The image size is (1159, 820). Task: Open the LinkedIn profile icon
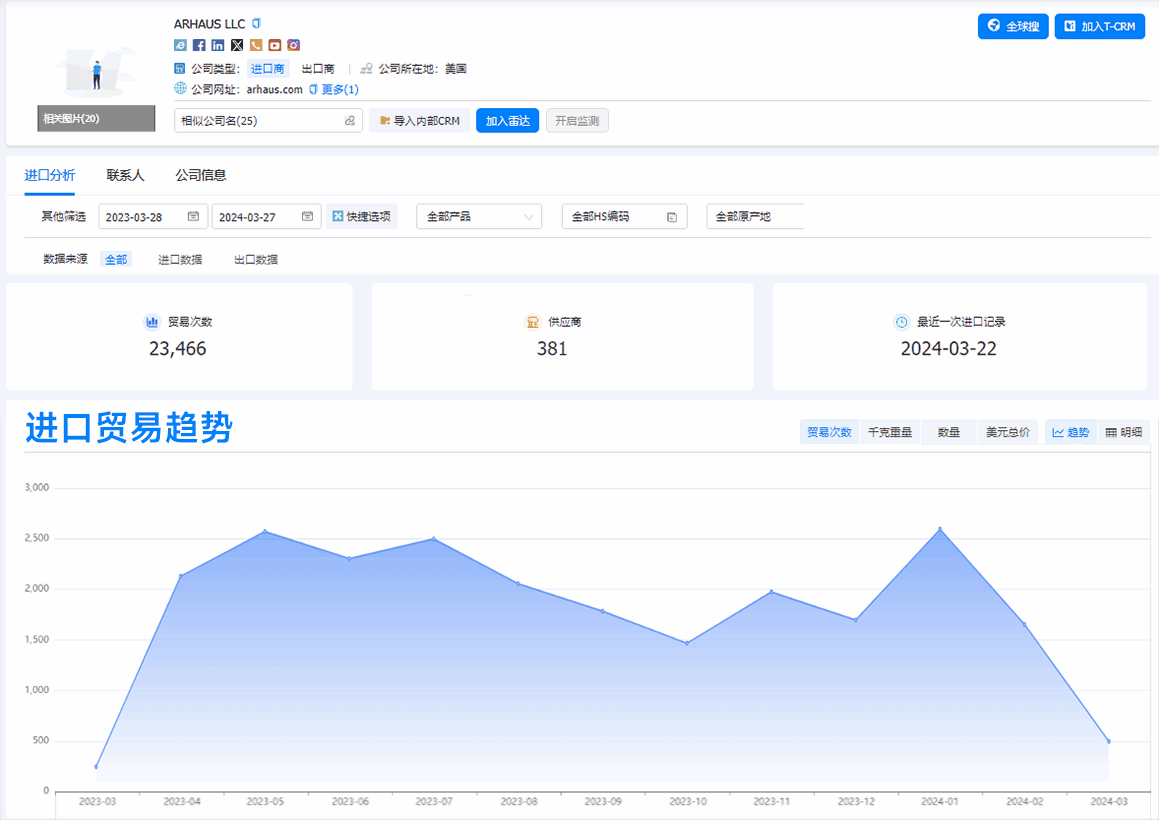(x=218, y=45)
